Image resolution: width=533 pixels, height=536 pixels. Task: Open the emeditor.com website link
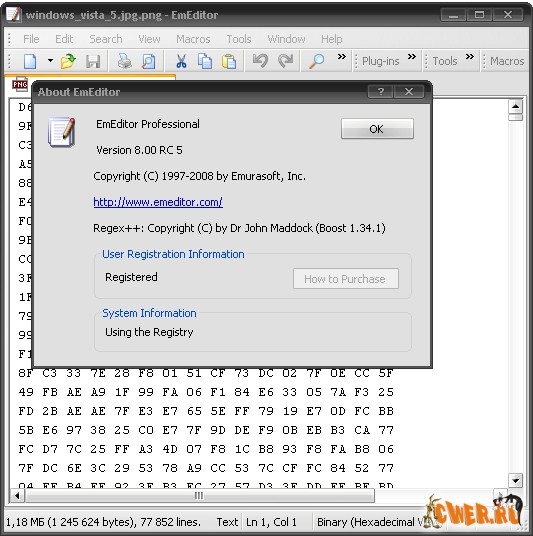click(158, 202)
